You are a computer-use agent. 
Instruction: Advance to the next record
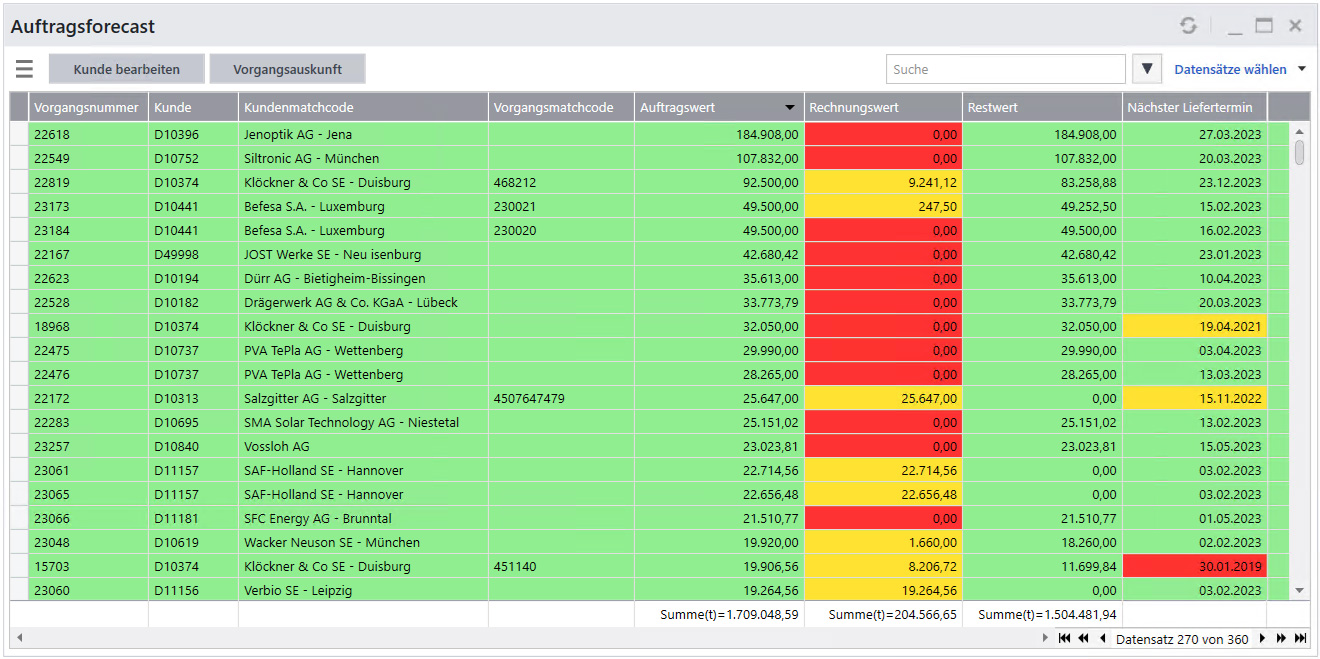point(1262,638)
